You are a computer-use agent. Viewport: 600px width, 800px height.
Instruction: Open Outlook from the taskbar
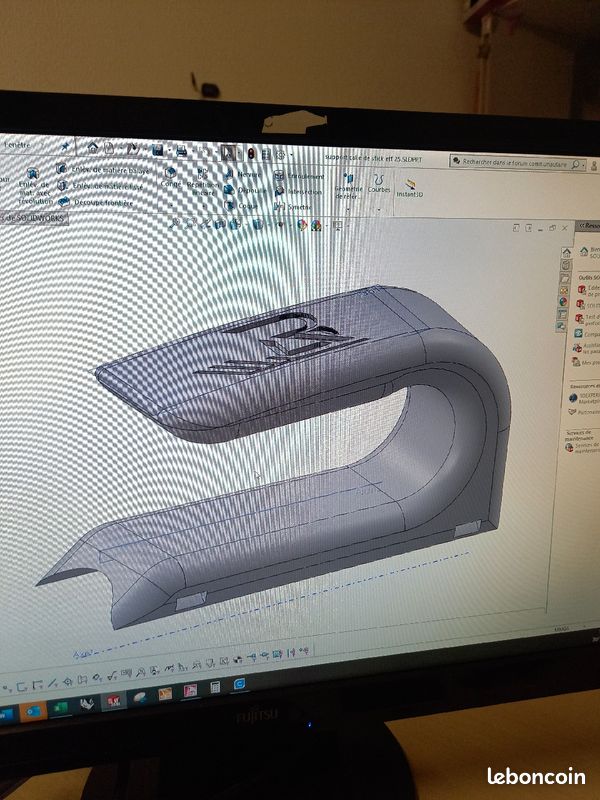[x=33, y=711]
